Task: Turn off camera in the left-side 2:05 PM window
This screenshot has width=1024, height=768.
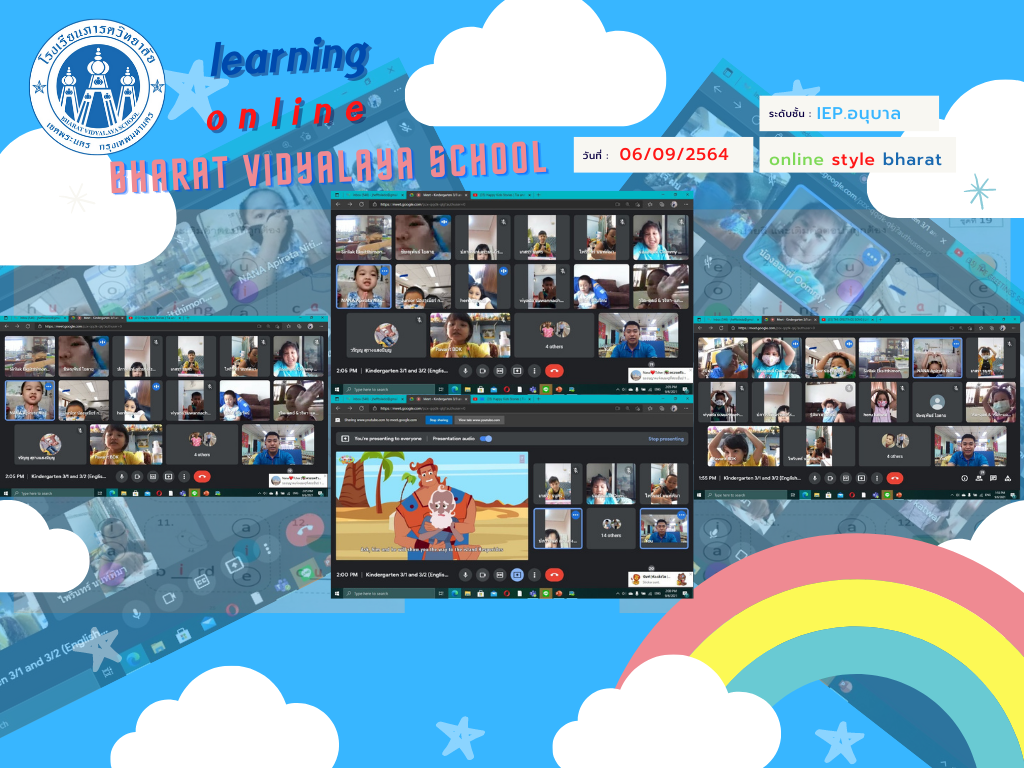Action: coord(137,477)
